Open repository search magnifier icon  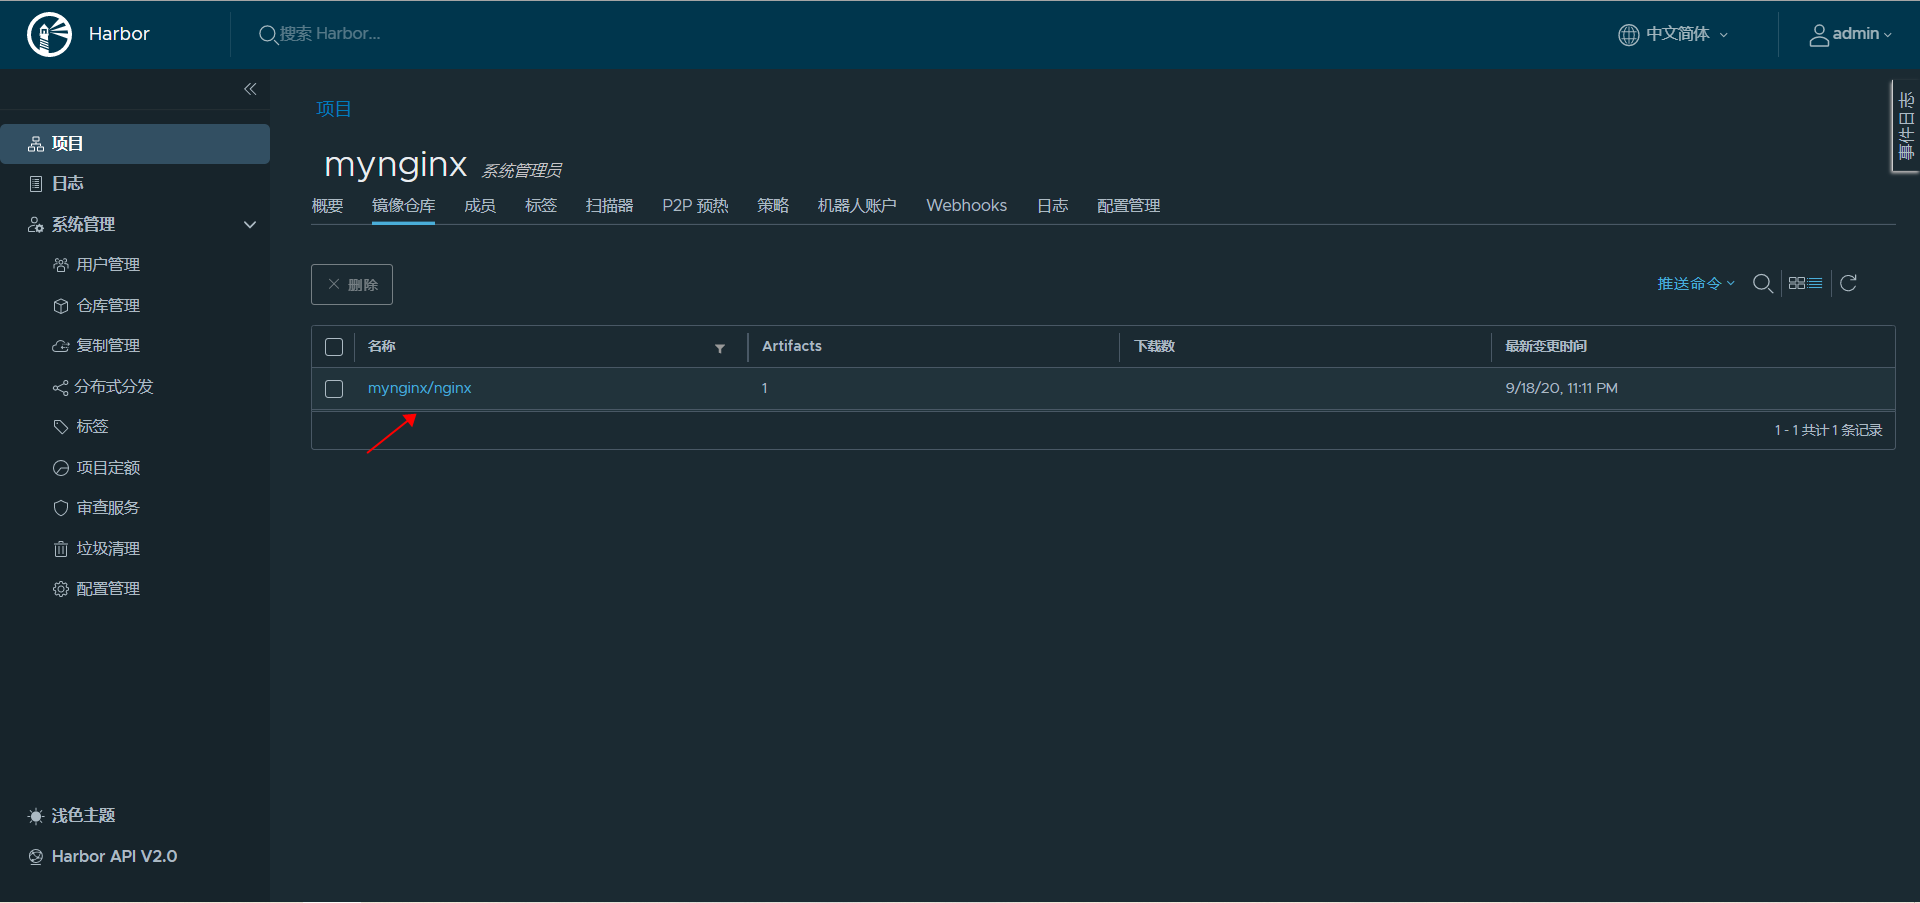coord(1763,284)
